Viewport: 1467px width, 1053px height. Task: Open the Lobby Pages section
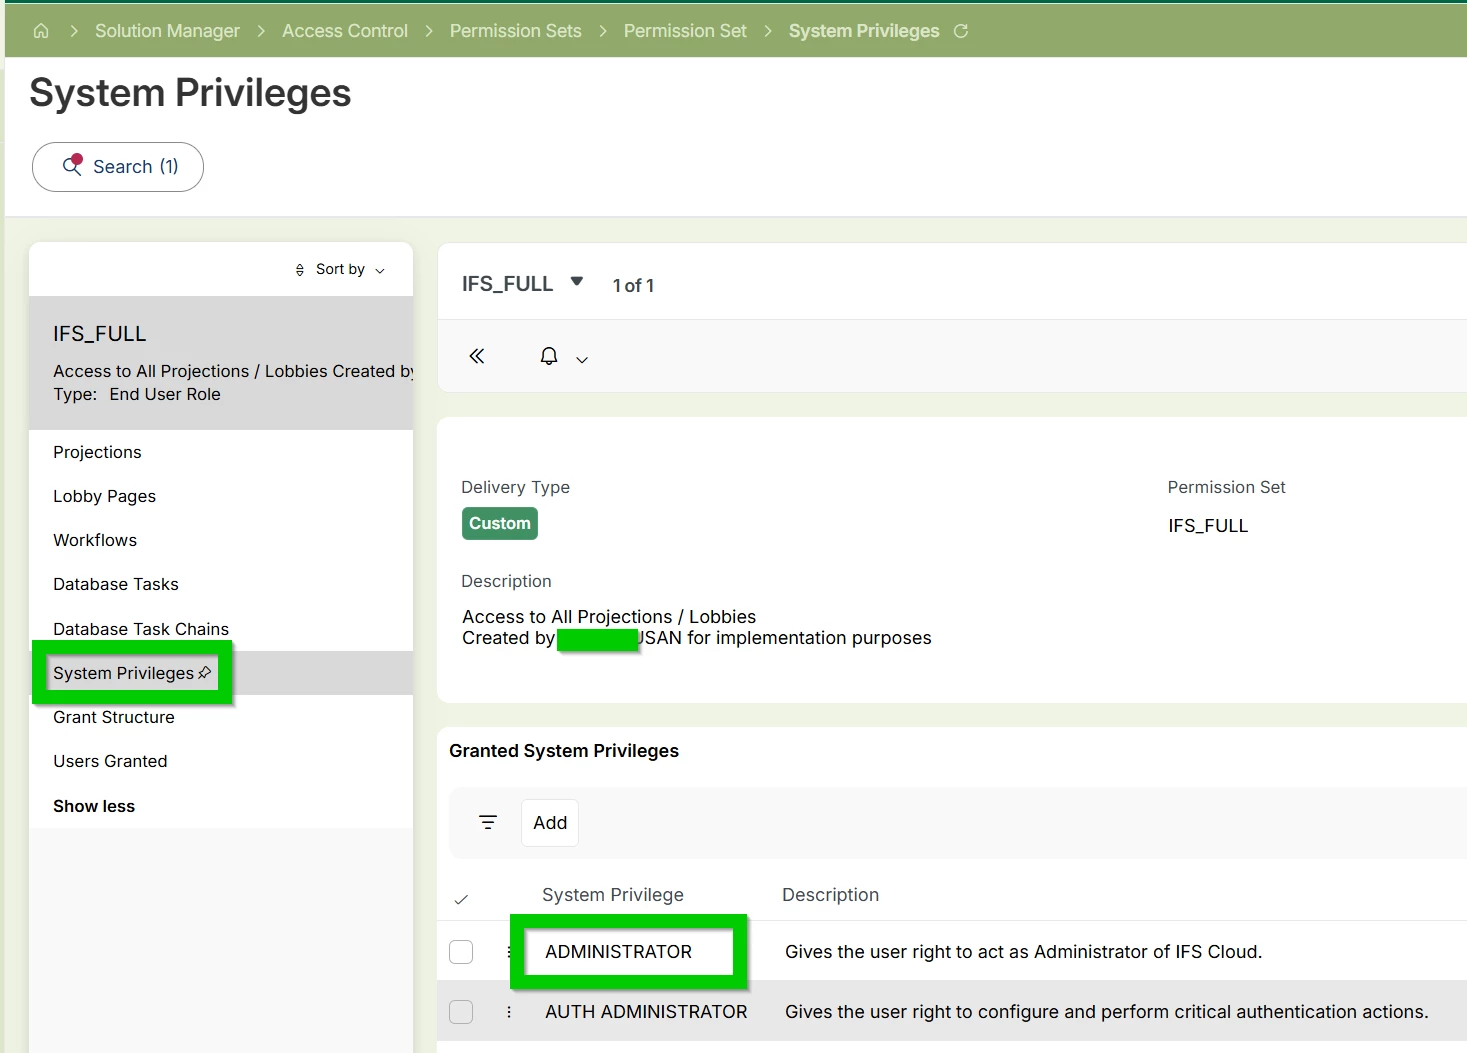104,496
